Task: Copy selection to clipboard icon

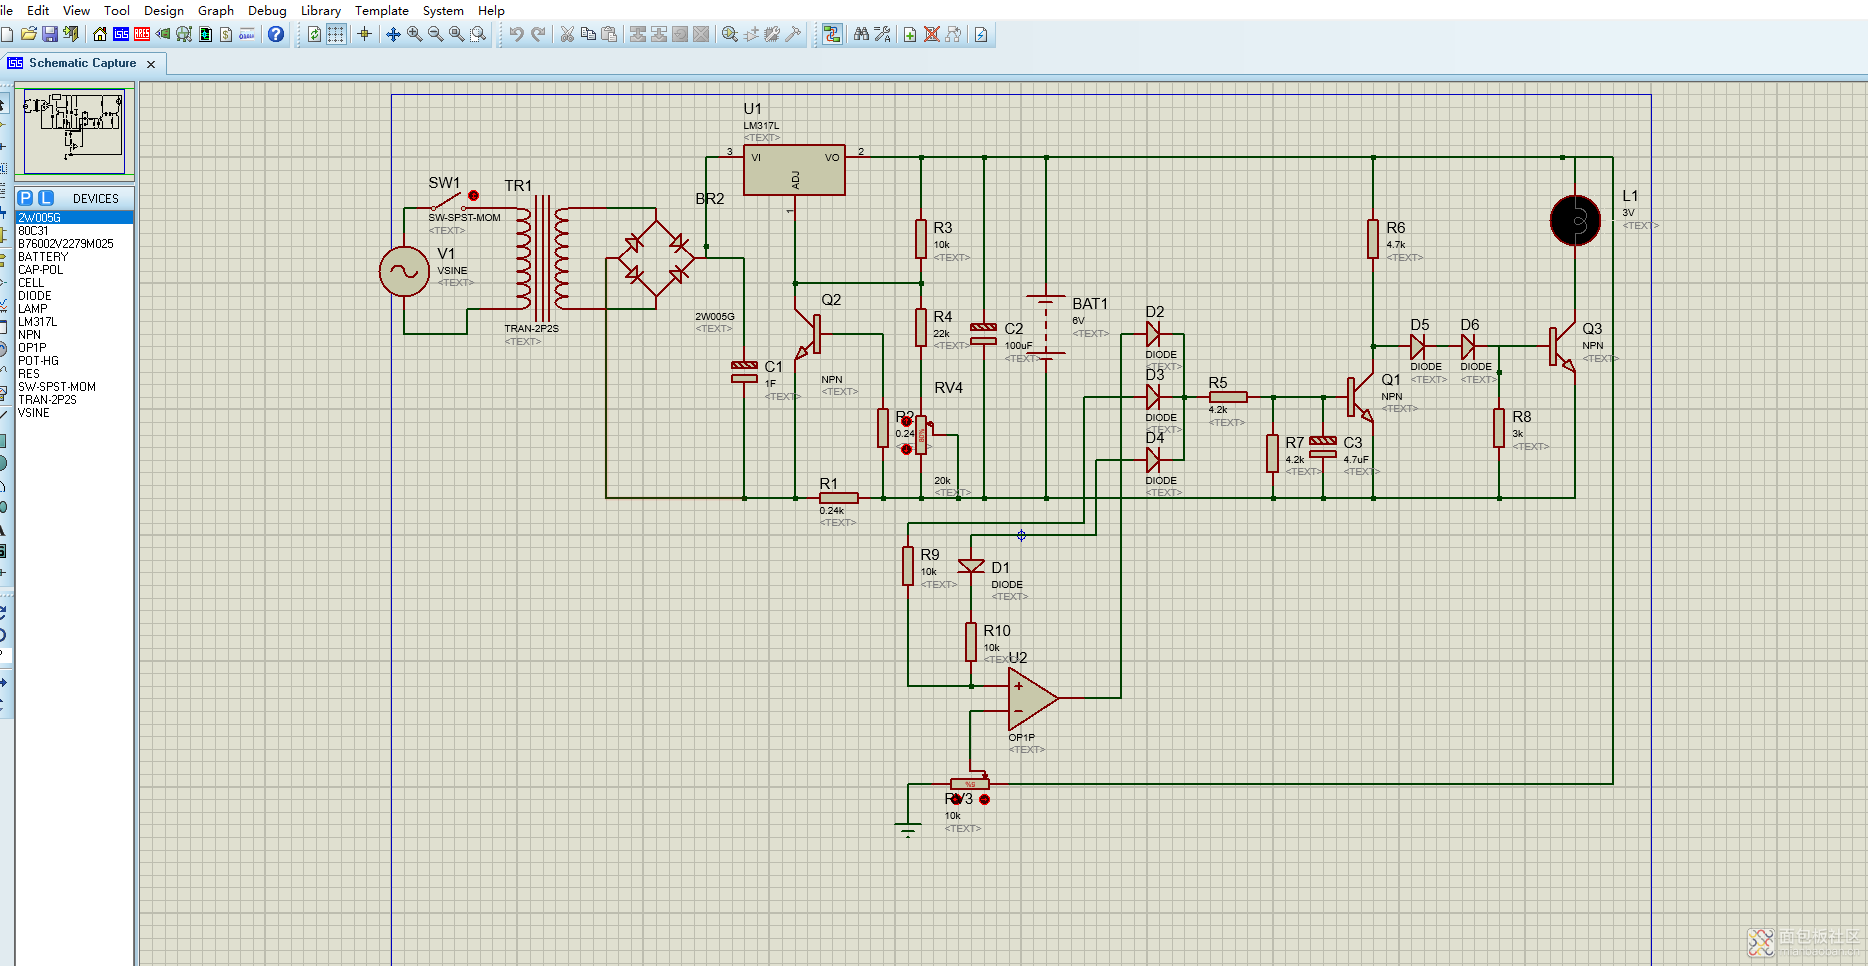Action: (x=588, y=34)
